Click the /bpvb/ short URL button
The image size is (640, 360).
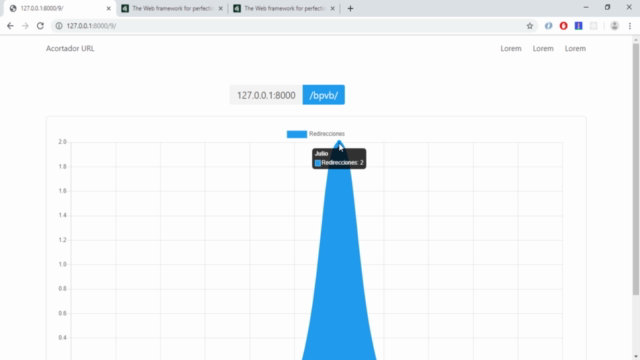(324, 95)
